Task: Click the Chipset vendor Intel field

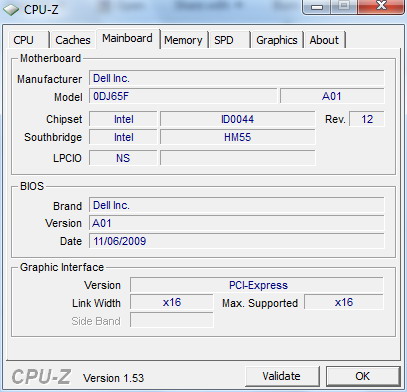Action: (x=123, y=119)
